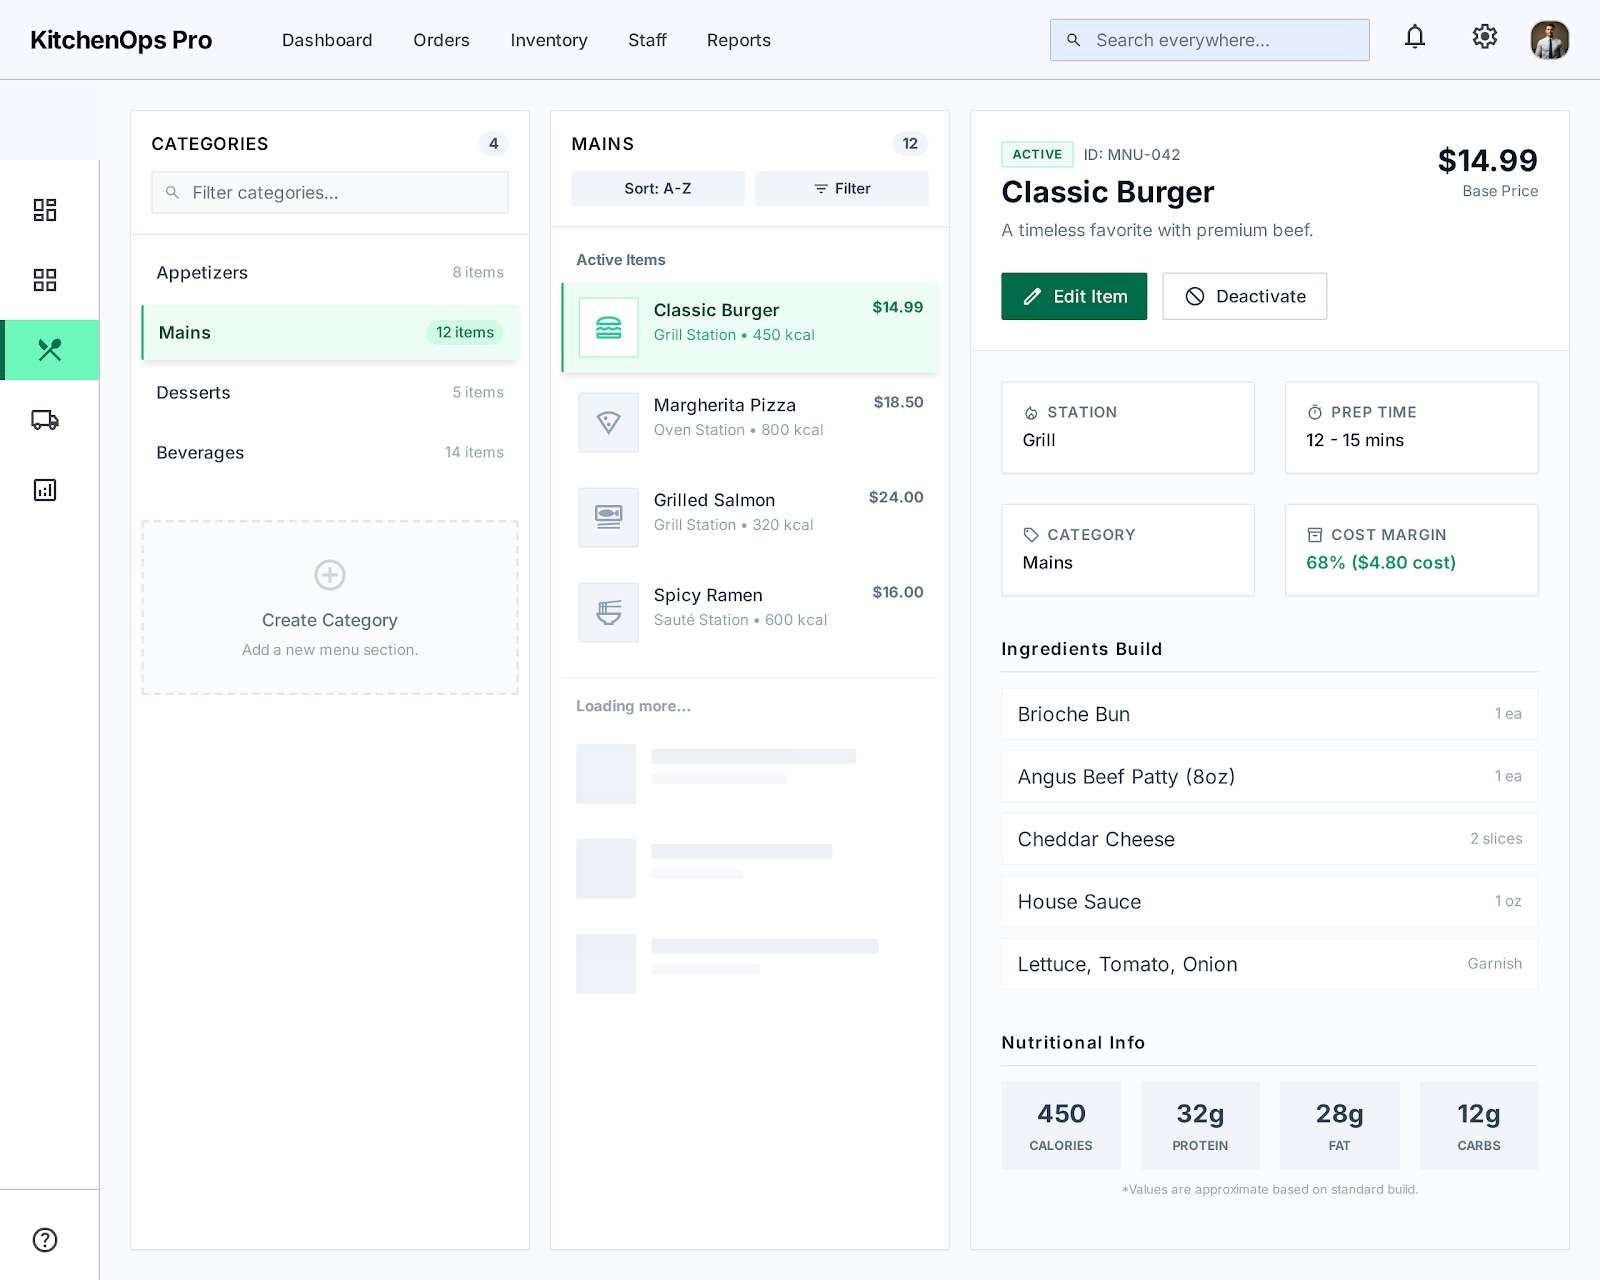Open the delivery truck sidebar icon

coord(45,420)
